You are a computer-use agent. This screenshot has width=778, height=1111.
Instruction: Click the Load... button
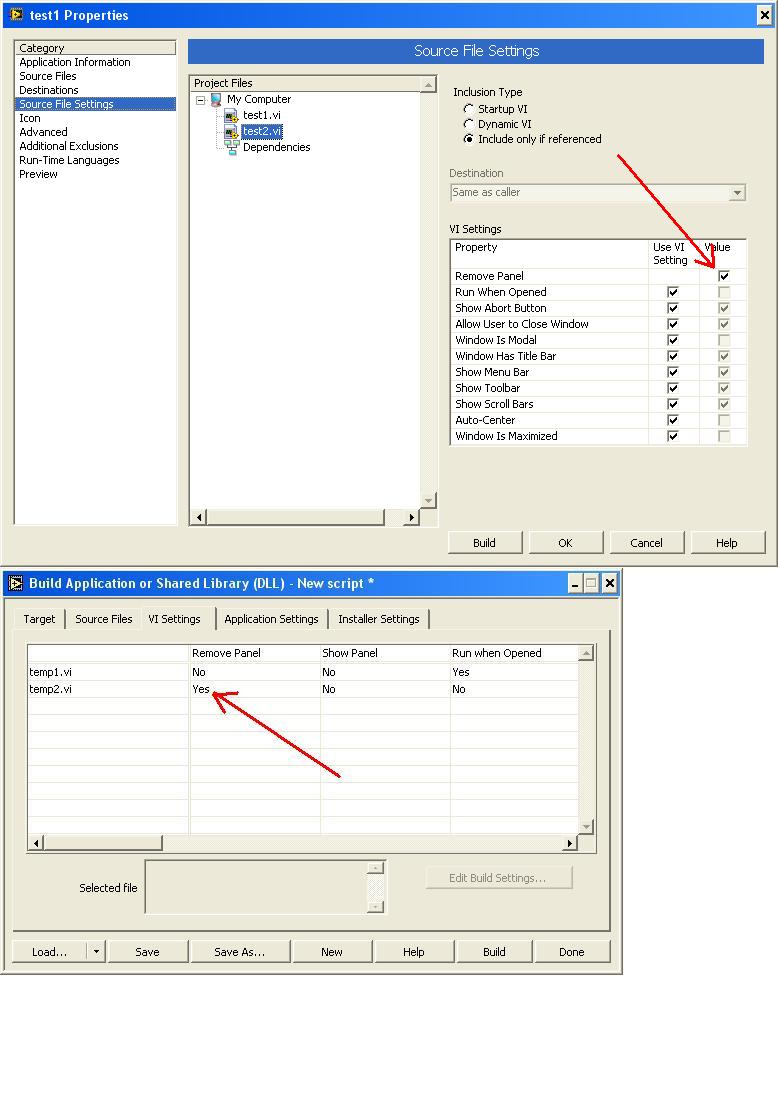50,952
